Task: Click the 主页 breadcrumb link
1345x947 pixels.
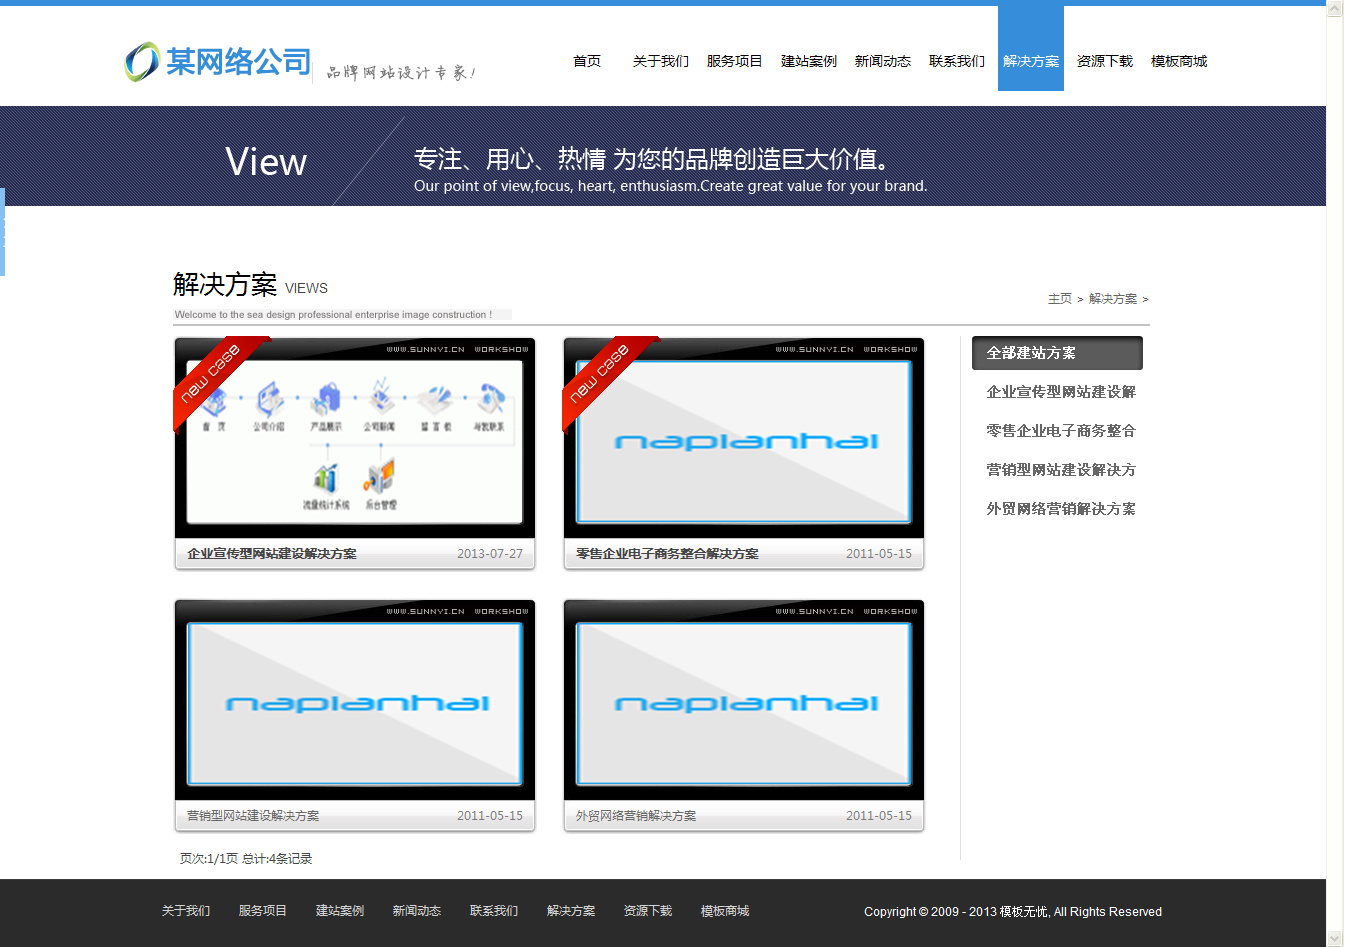Action: pos(1059,299)
